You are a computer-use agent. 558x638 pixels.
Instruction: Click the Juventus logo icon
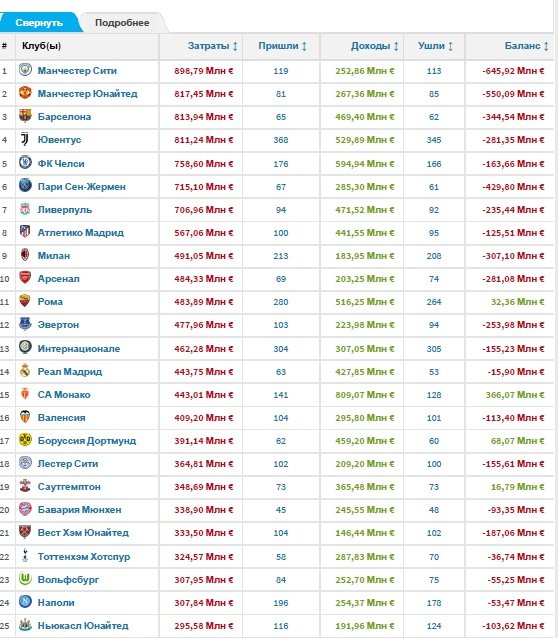25,139
